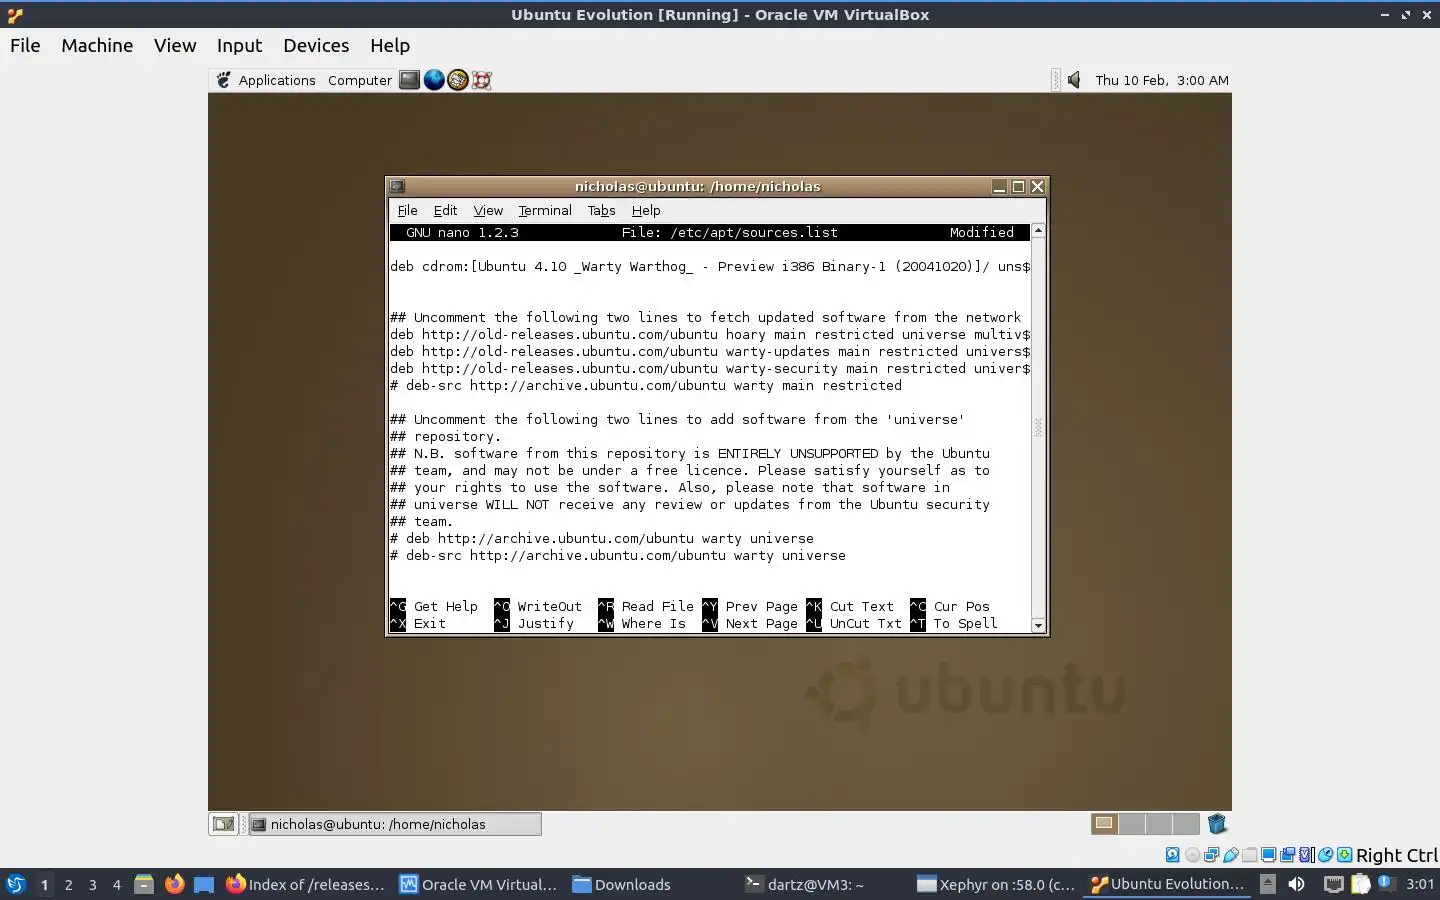Screen dimensions: 1440x900
Task: Open the terminal Help menu
Action: 646,210
